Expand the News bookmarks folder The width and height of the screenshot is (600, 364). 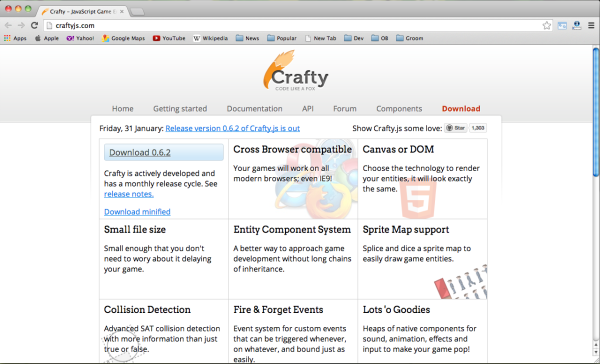248,38
